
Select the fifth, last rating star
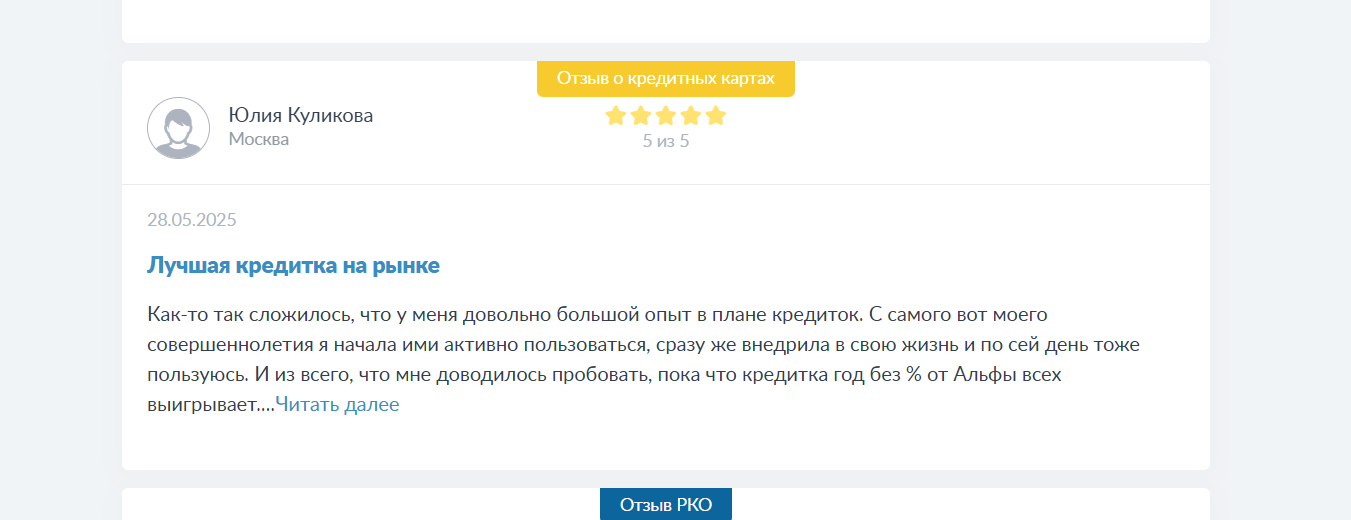tap(716, 116)
